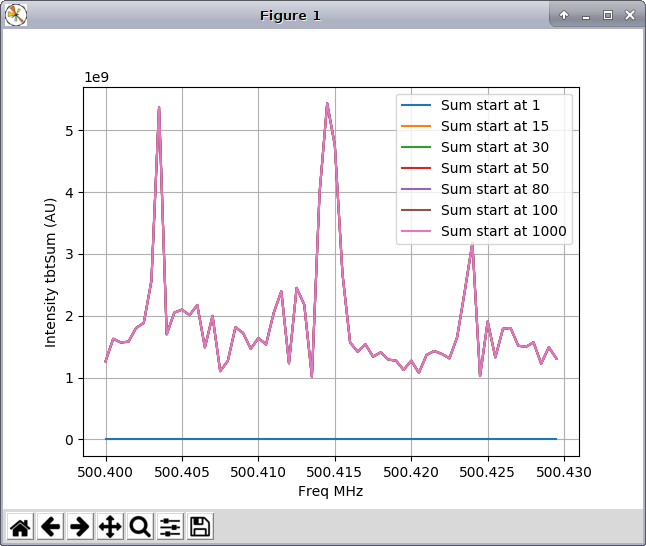The height and width of the screenshot is (546, 646).
Task: Save the figure with floppy icon
Action: pos(200,526)
